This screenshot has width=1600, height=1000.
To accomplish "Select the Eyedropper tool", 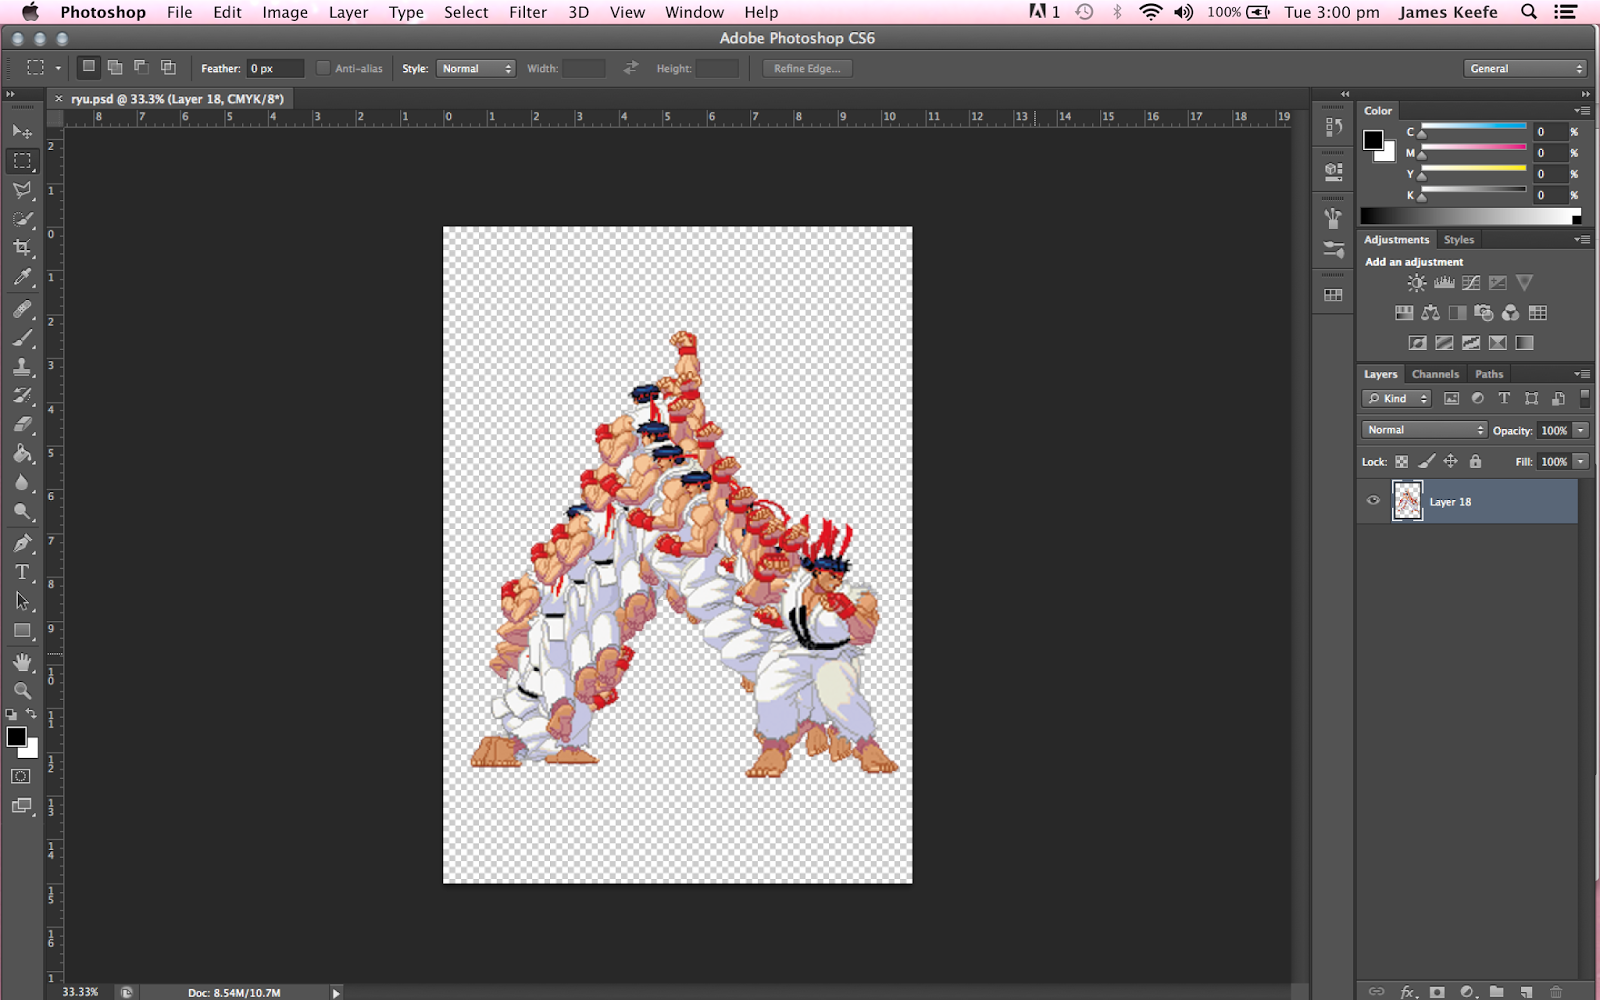I will pos(22,277).
